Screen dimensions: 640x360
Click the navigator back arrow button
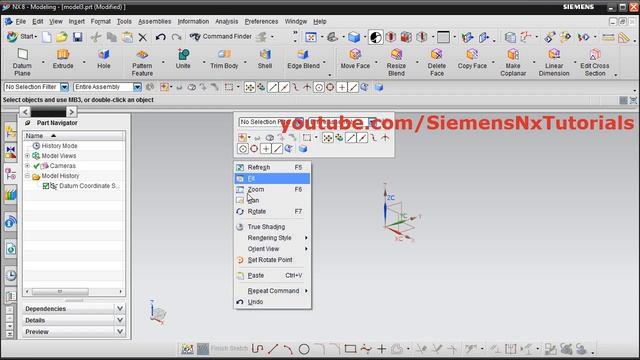25,111
